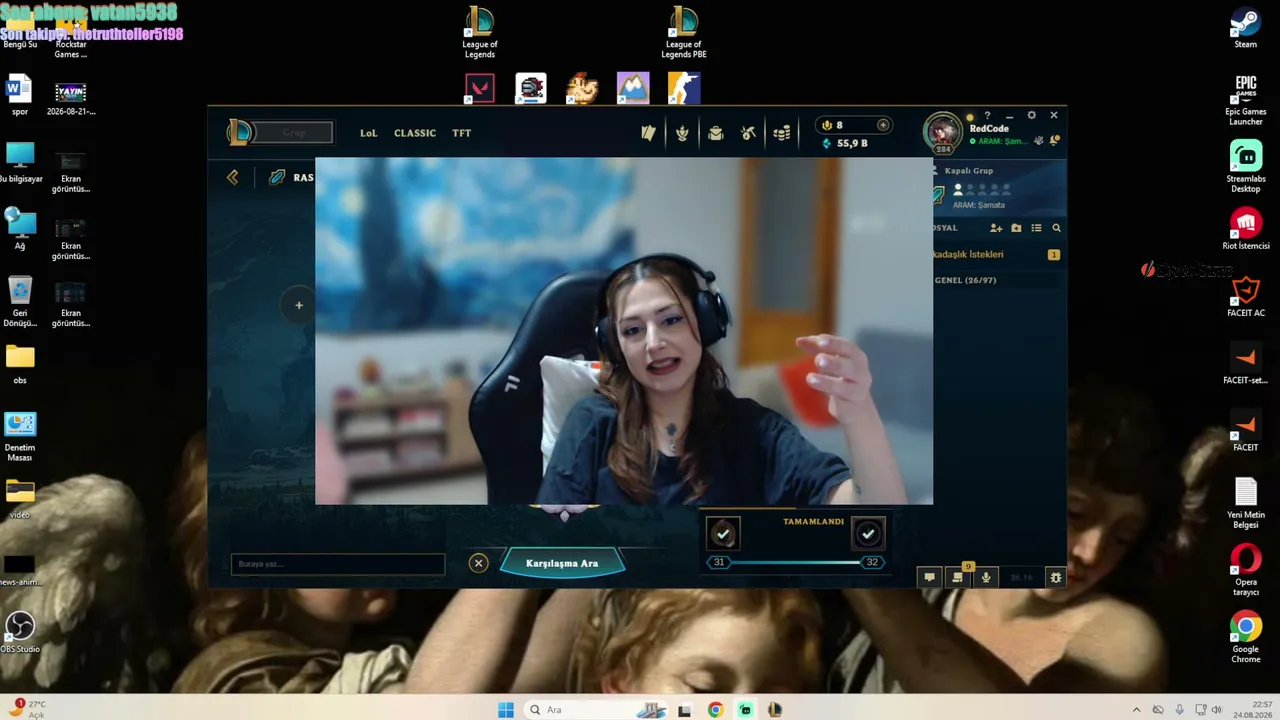Open Chrome from the taskbar
This screenshot has width=1280, height=720.
pos(715,710)
